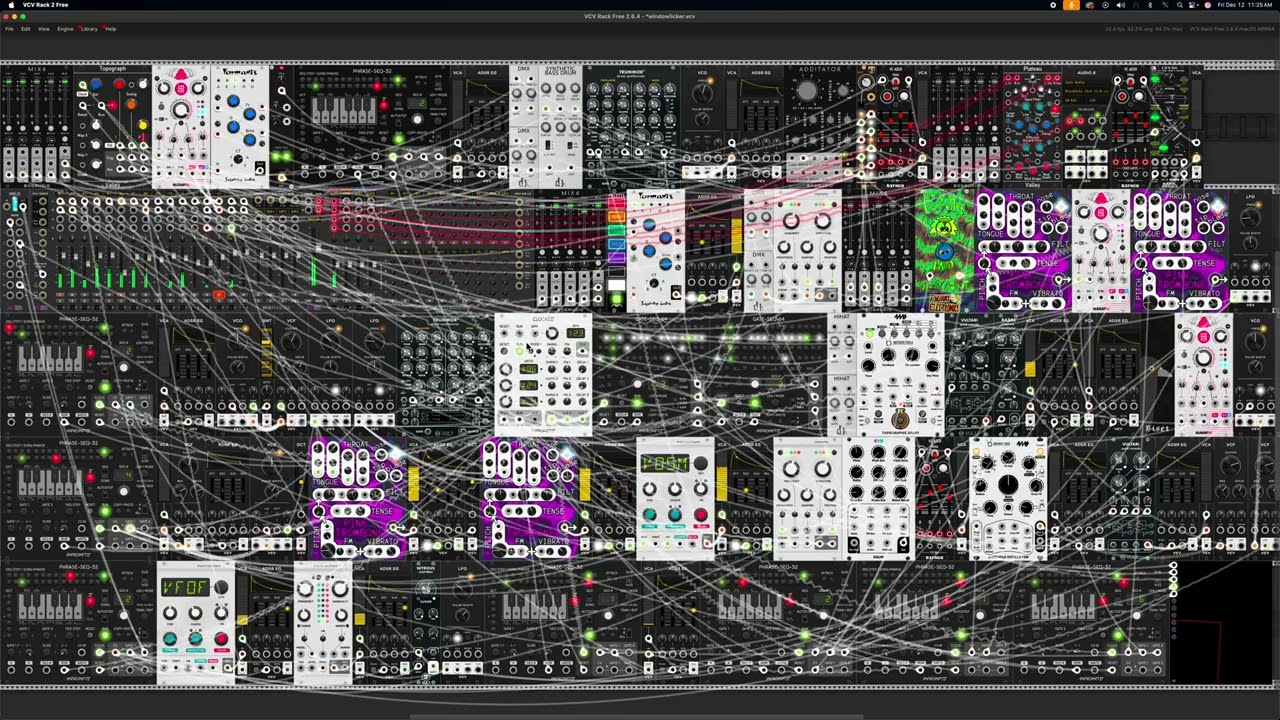Click the big black knob on Ensemble Oscillator
Screen dimensions: 1280x720
1008,486
